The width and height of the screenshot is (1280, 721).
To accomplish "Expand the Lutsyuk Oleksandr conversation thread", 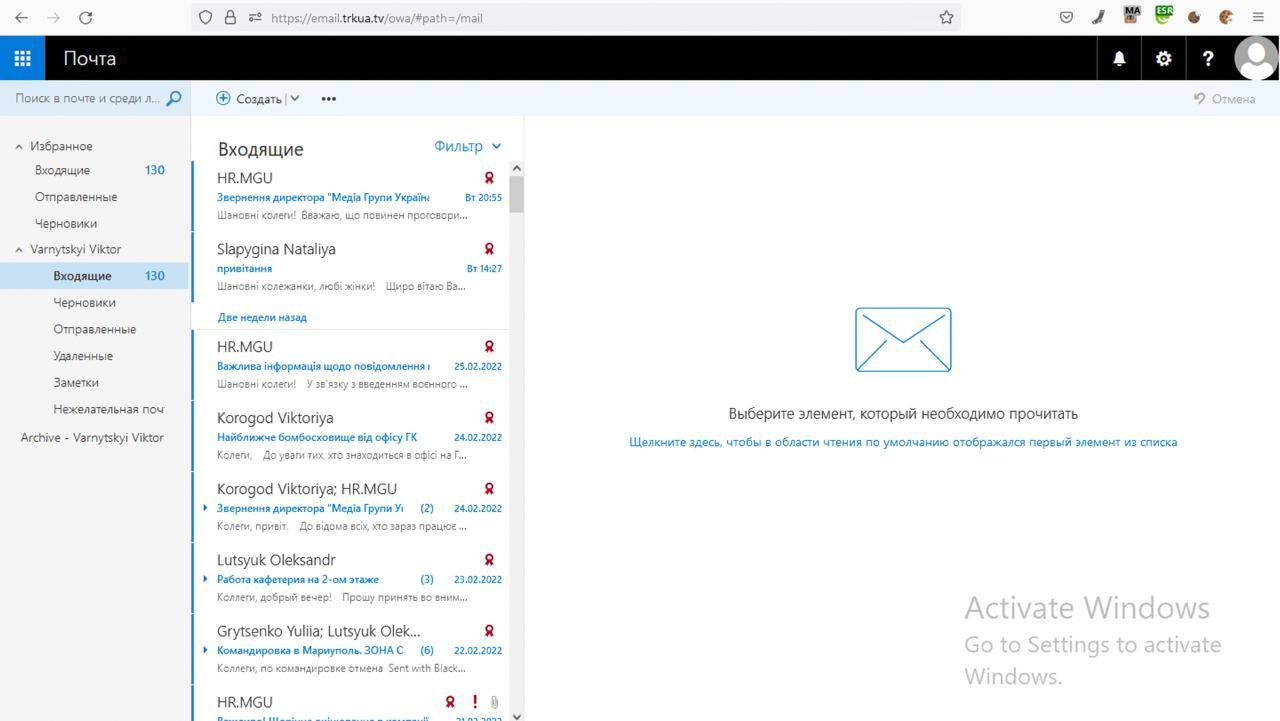I will [x=206, y=579].
